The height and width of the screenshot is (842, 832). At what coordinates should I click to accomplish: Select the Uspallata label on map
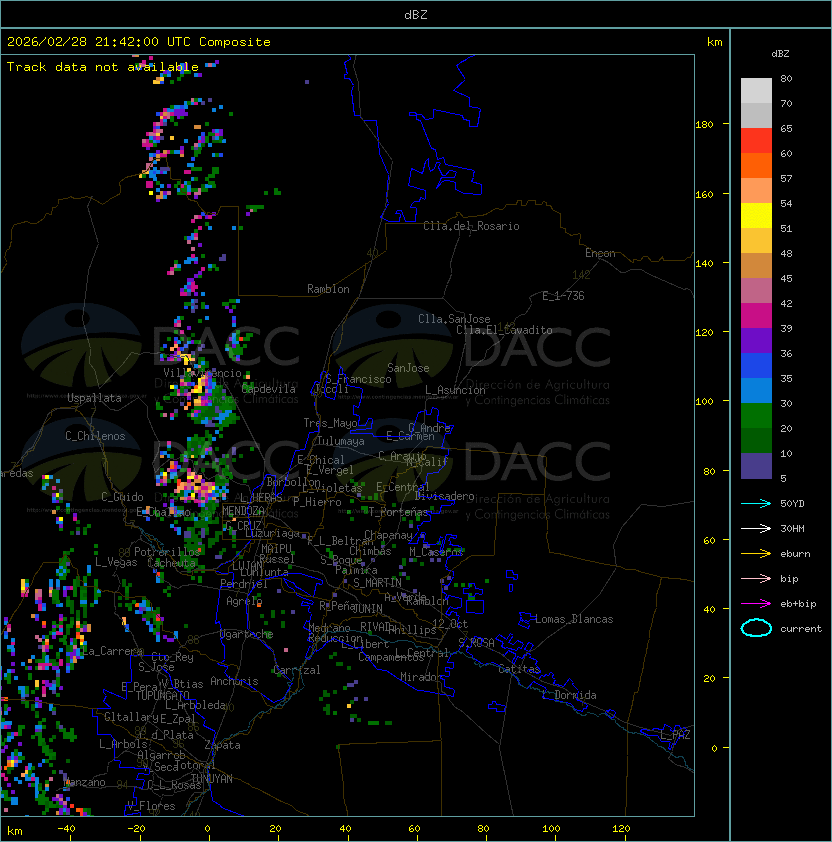(94, 398)
